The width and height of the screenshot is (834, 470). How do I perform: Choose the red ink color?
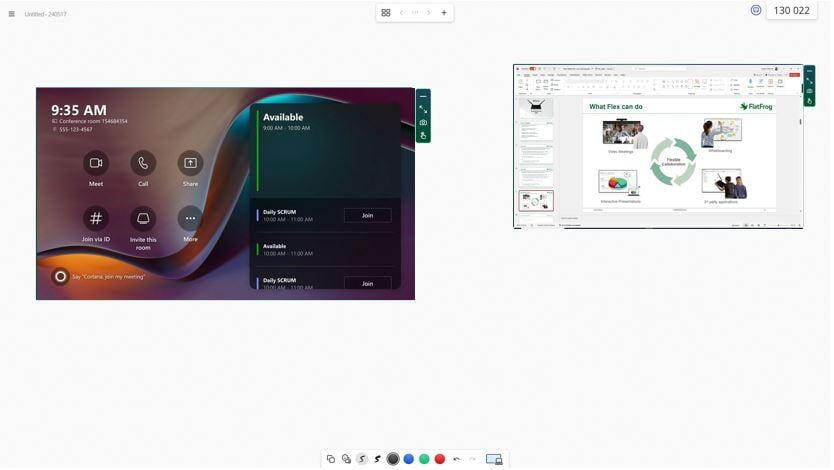440,459
